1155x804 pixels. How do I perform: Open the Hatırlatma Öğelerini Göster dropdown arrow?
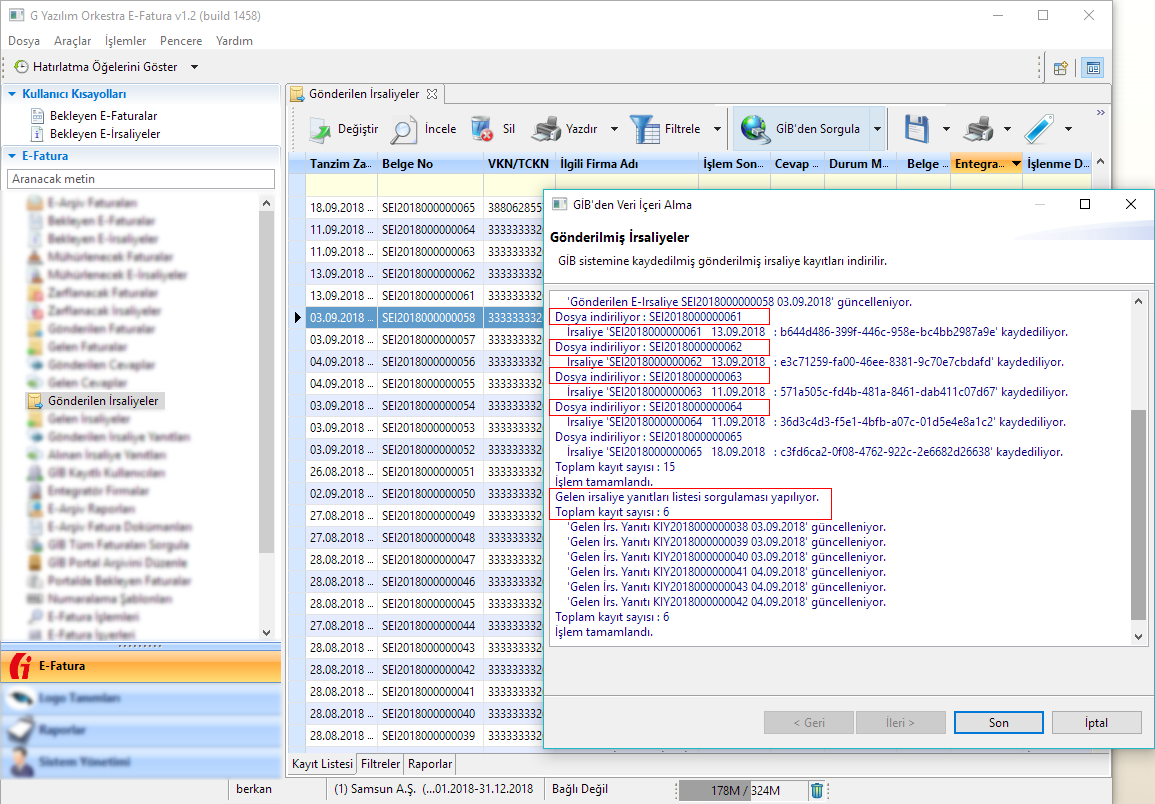pyautogui.click(x=194, y=67)
